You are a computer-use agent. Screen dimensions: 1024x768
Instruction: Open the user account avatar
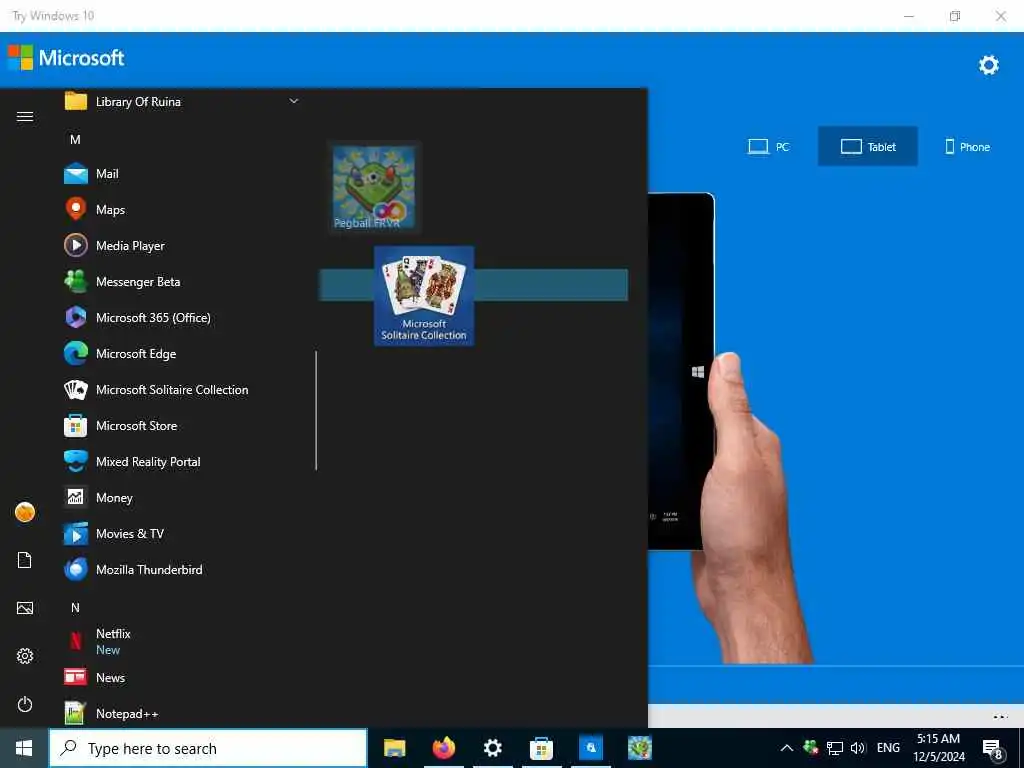point(25,512)
